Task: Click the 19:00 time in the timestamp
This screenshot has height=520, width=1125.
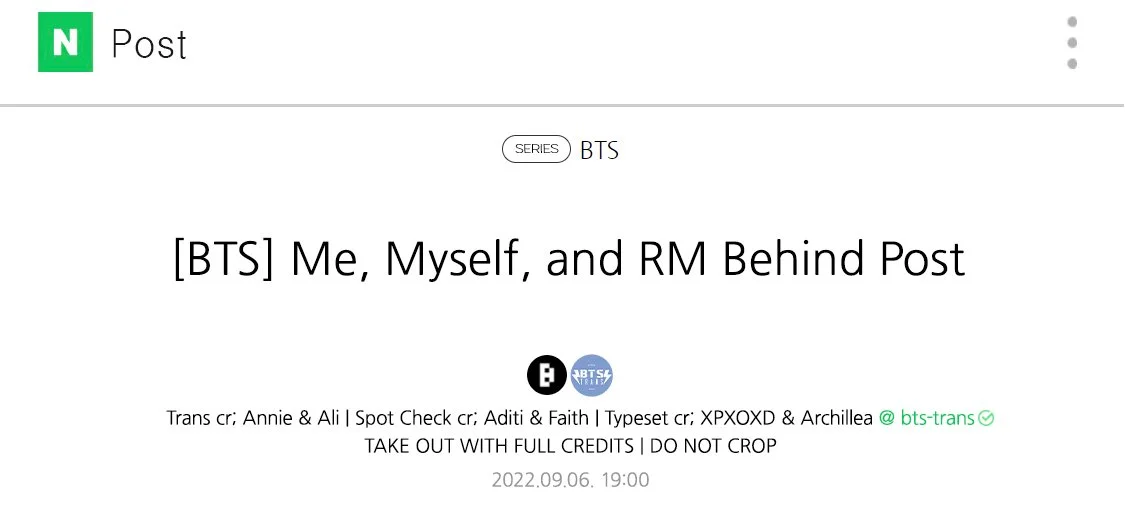Action: (x=625, y=480)
